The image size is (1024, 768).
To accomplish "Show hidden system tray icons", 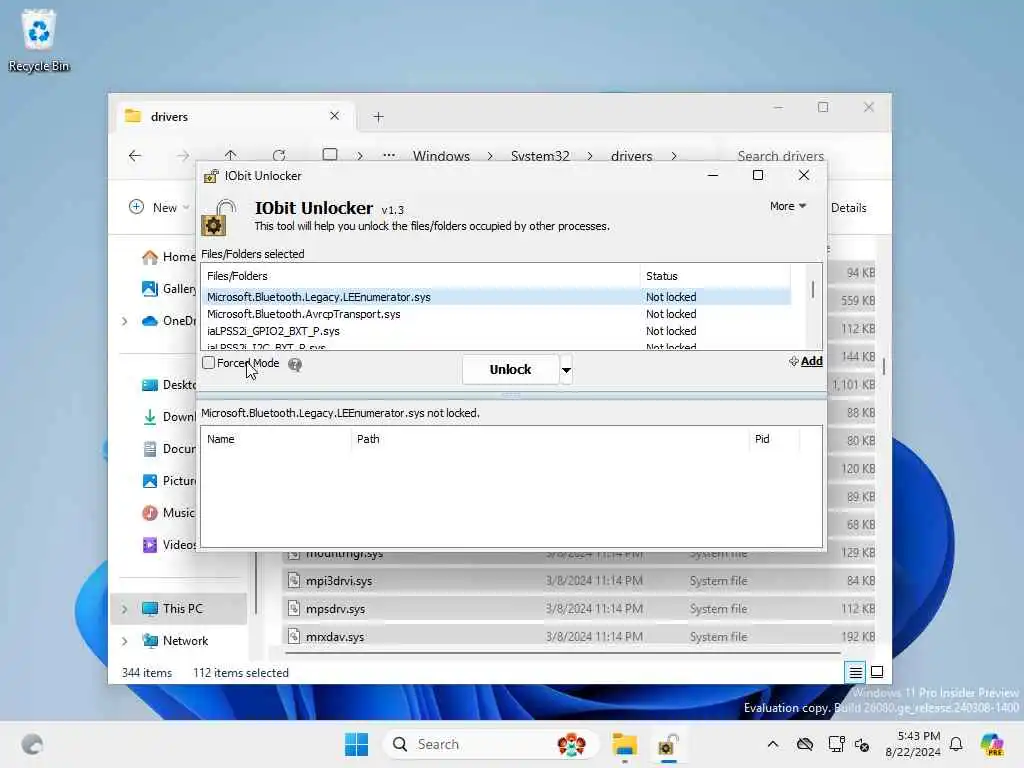I will (x=773, y=744).
